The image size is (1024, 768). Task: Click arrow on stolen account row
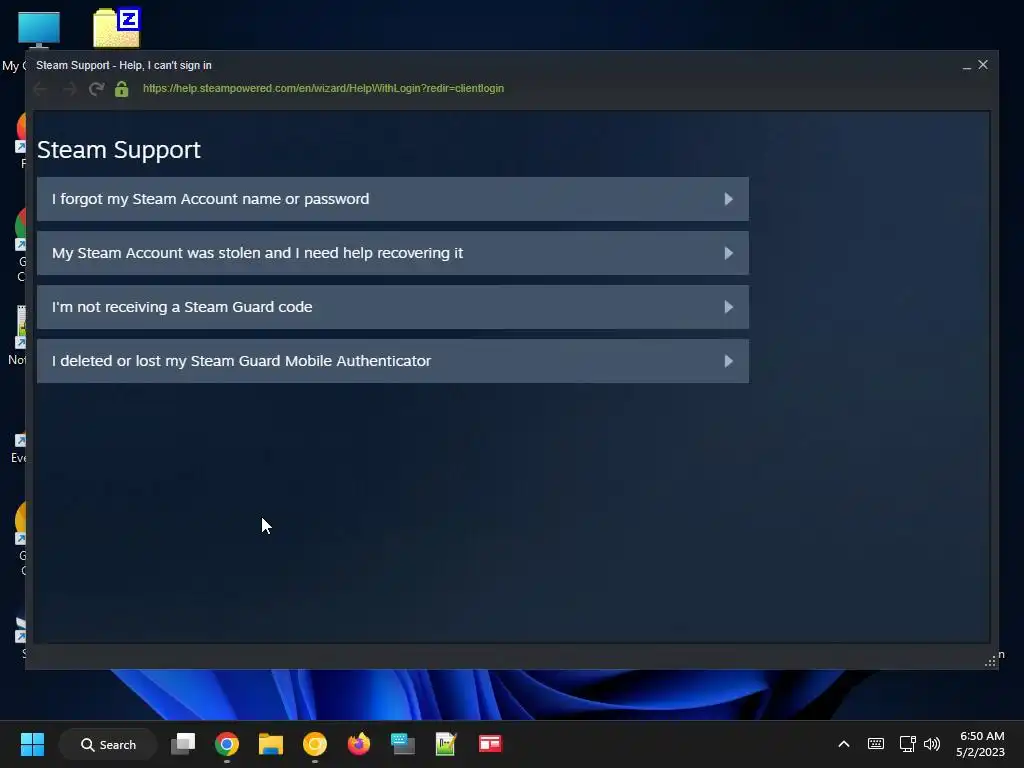729,253
